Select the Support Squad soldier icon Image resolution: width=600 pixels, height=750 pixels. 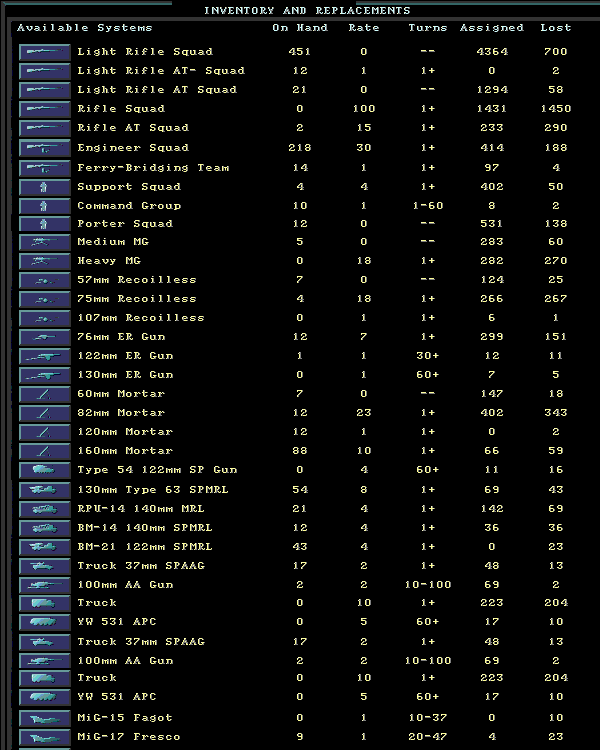point(45,187)
